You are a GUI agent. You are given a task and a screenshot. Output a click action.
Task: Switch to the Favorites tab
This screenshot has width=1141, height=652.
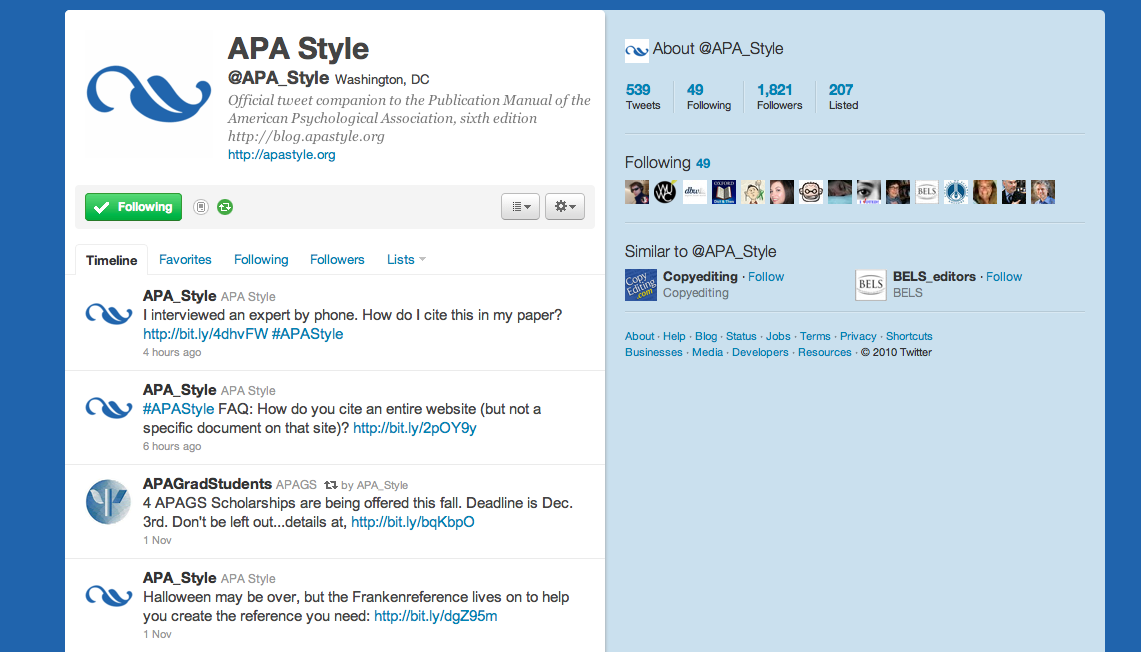[x=185, y=260]
